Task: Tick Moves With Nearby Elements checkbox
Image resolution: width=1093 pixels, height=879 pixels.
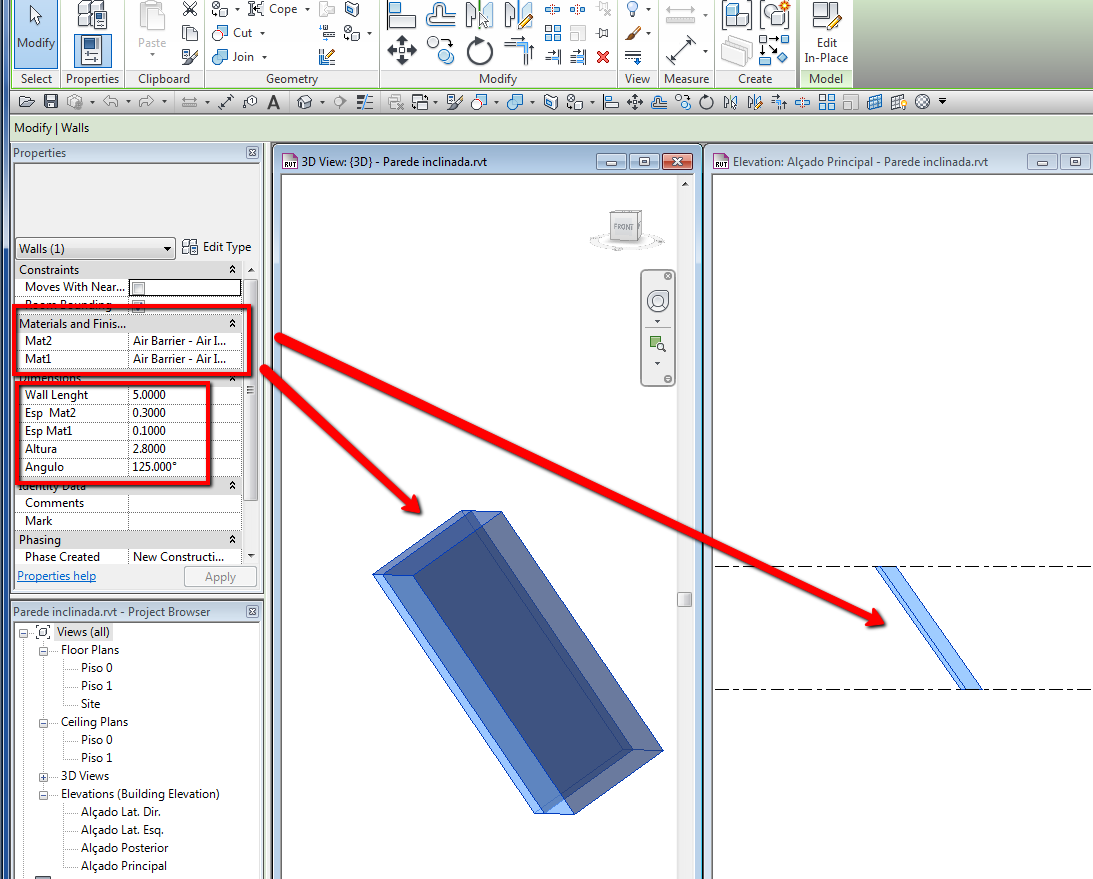Action: pos(139,288)
